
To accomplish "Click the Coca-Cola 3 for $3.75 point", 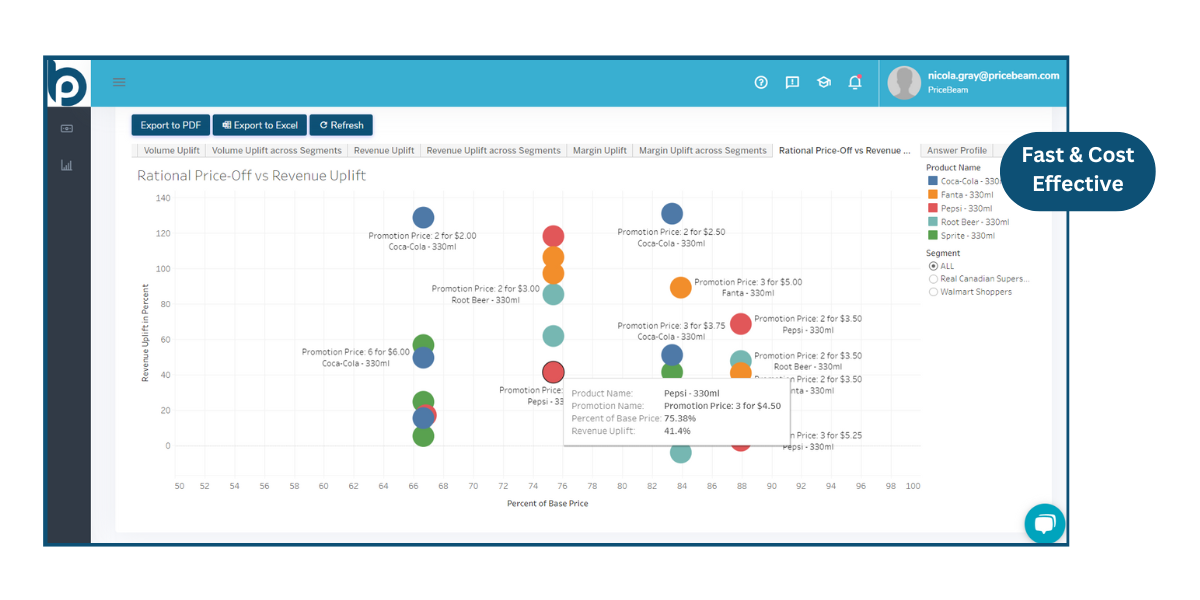I will 672,354.
